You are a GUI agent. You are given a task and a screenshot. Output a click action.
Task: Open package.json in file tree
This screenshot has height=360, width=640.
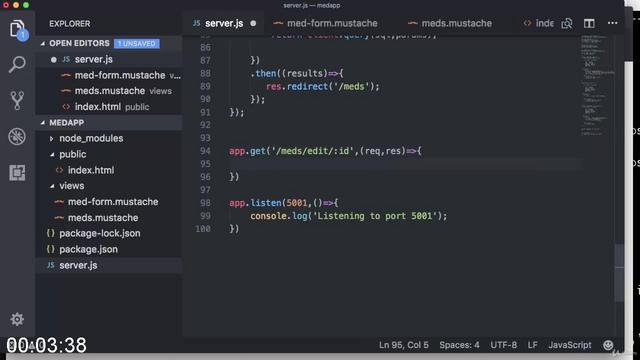[109, 249]
